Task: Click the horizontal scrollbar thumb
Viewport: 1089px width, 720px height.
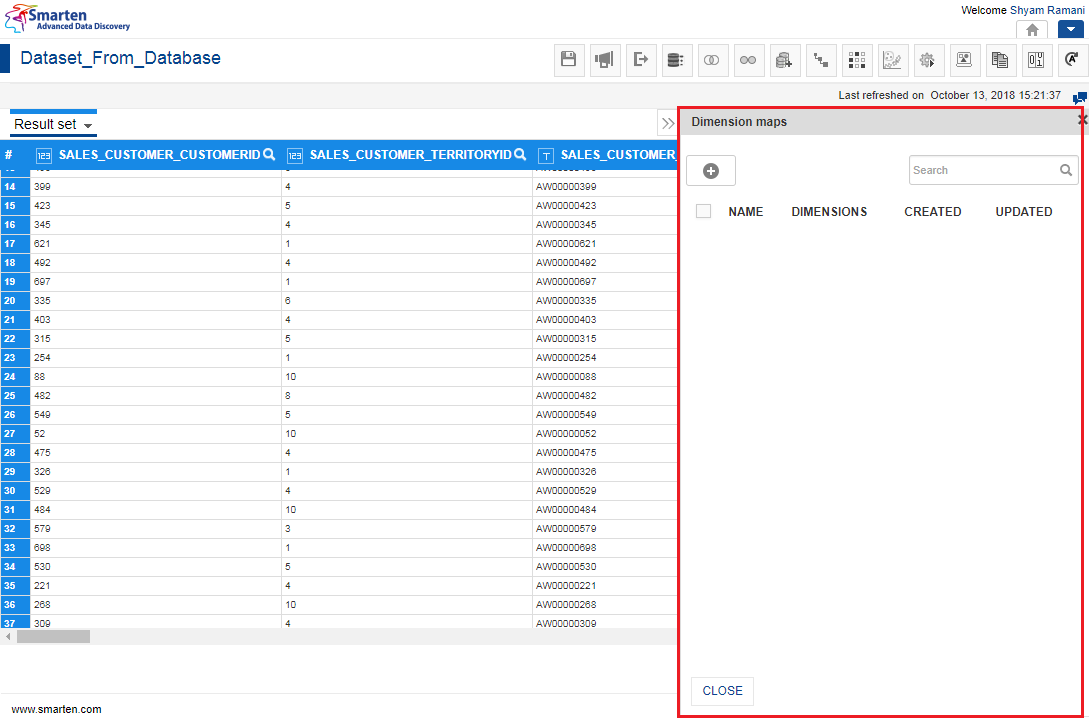Action: [53, 636]
